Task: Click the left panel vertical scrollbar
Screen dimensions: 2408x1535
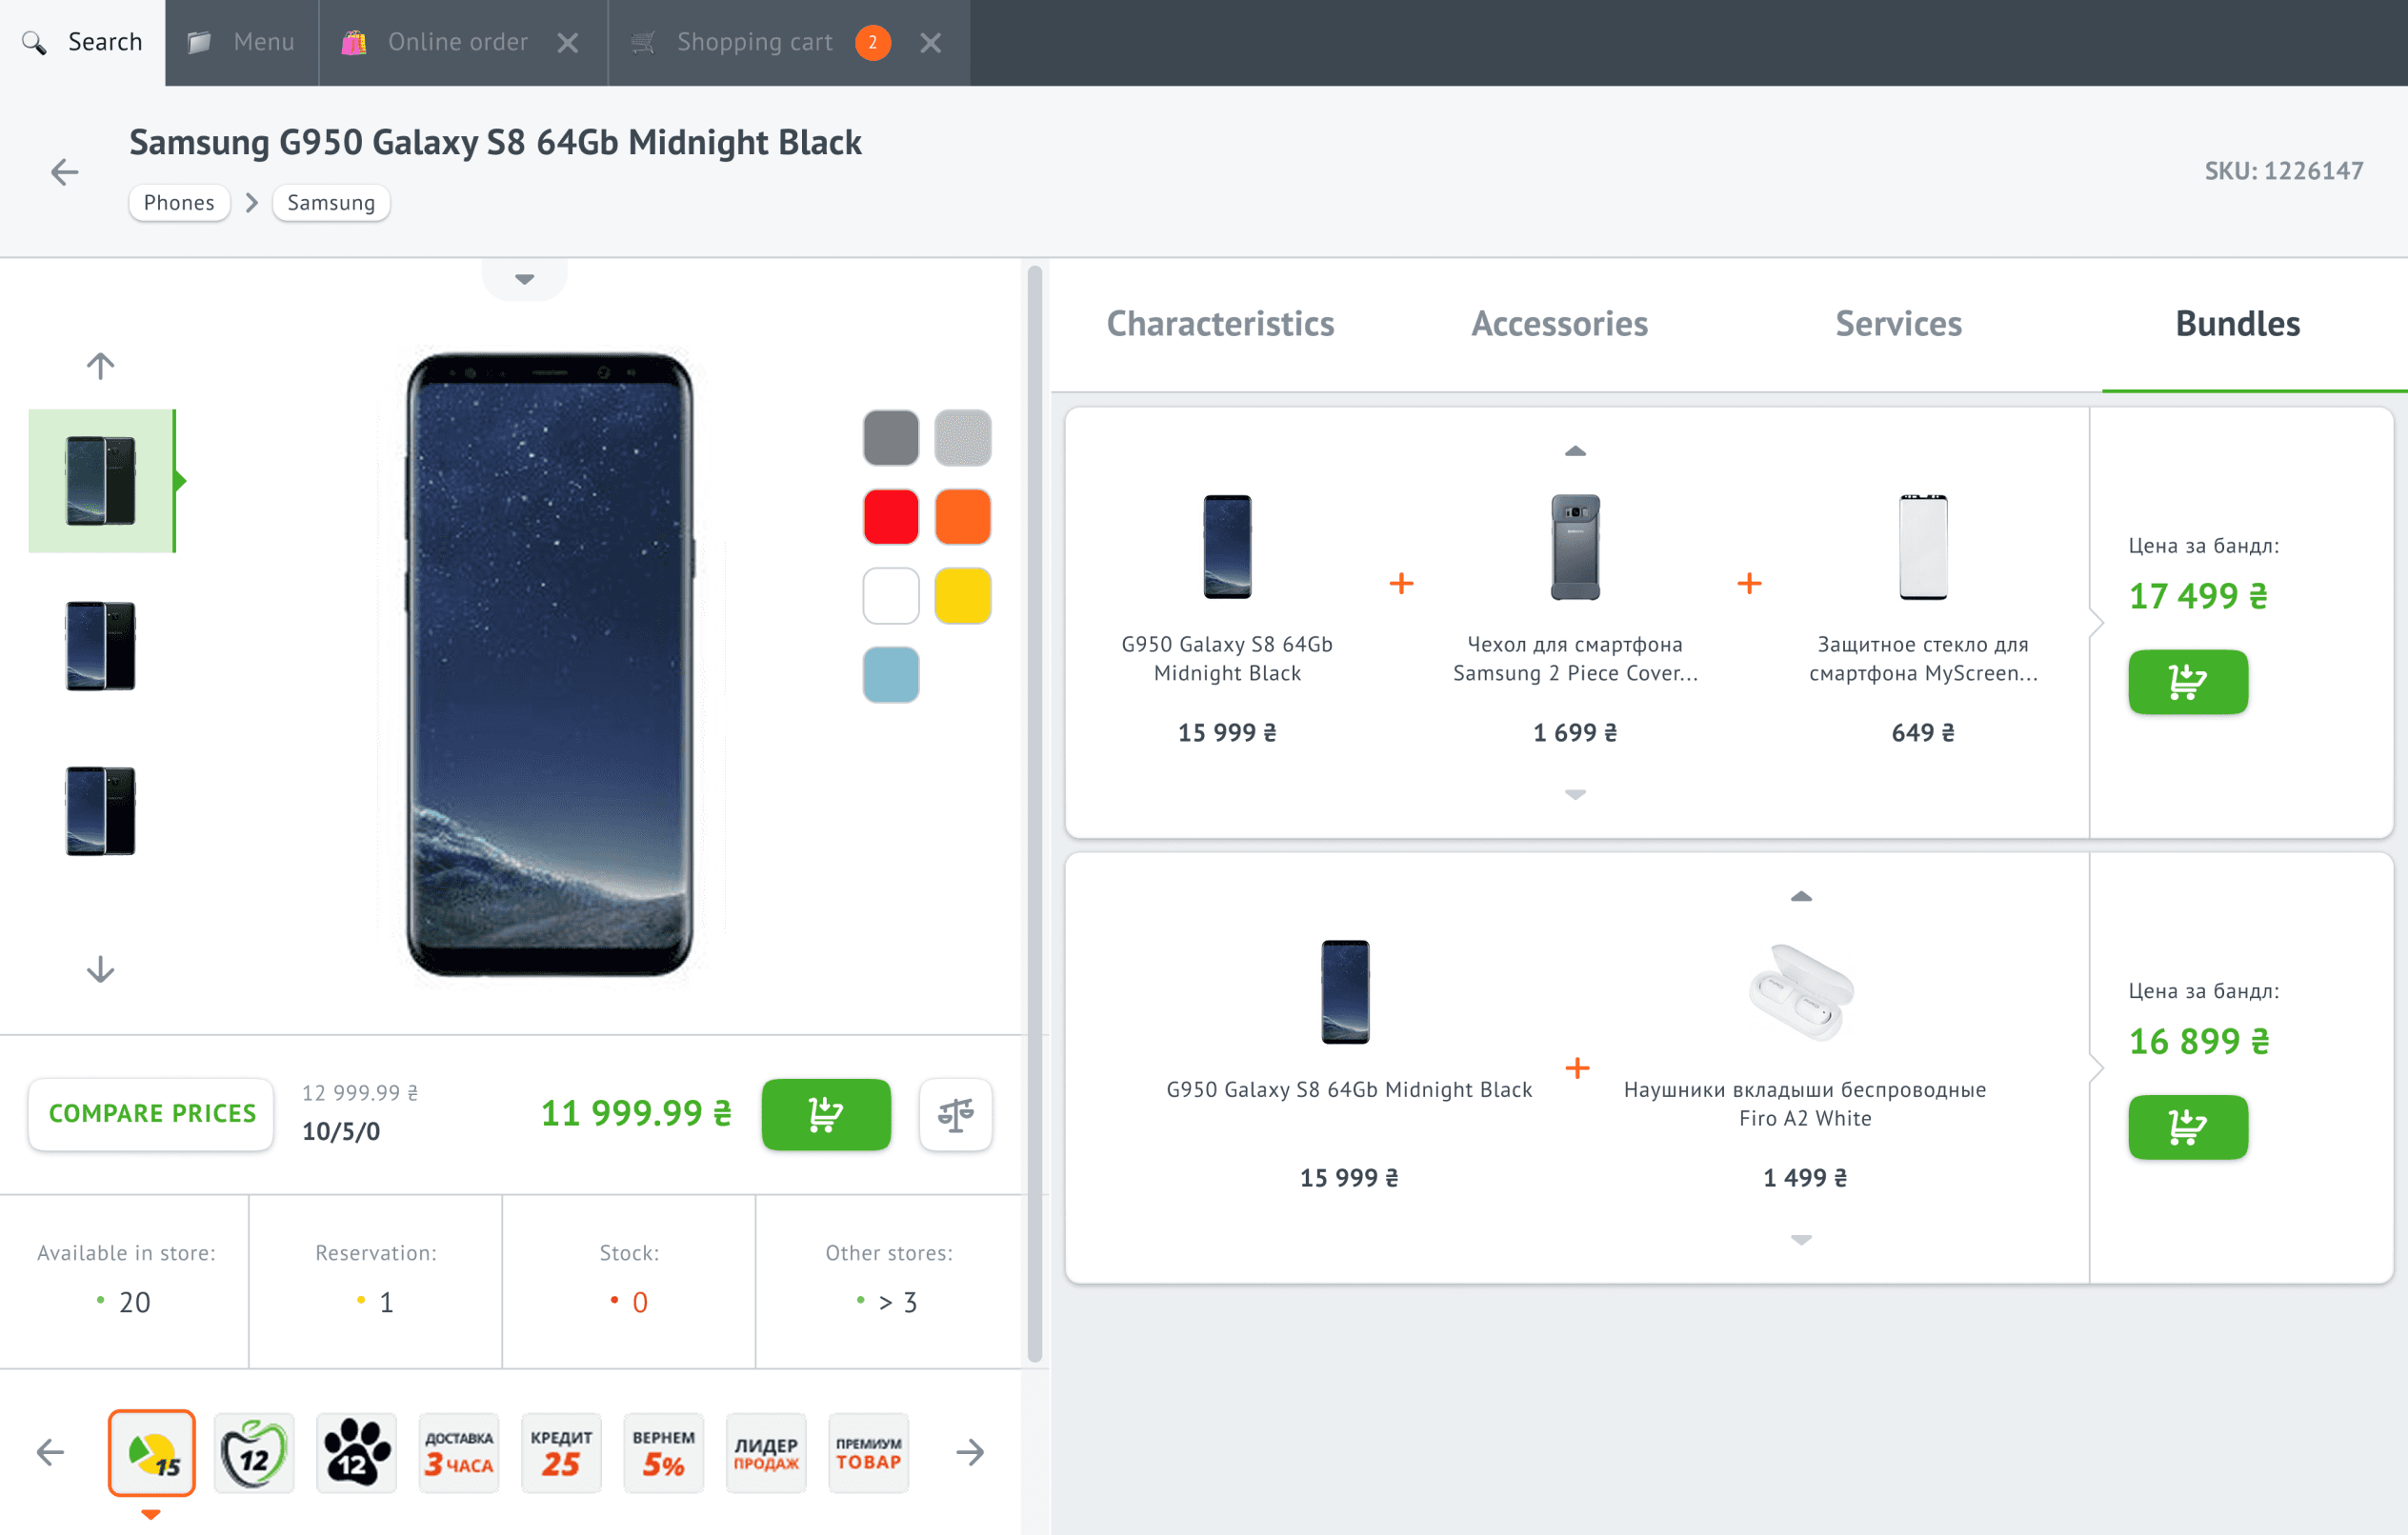Action: tap(1035, 813)
